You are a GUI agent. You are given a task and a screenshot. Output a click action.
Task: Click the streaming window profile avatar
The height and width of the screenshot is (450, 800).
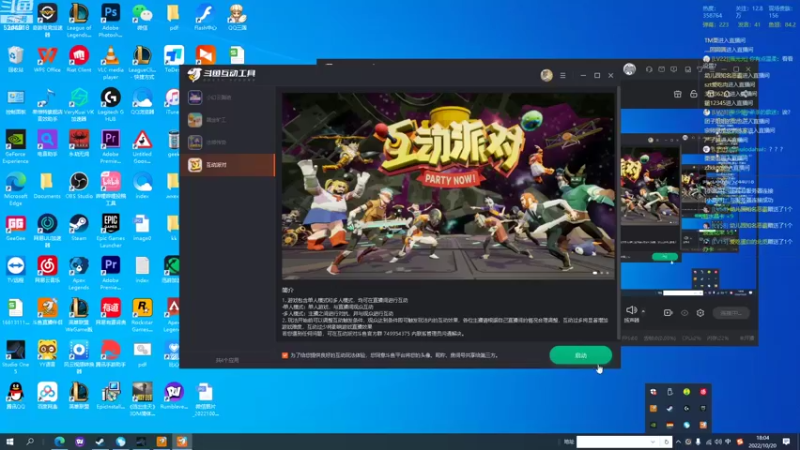(x=629, y=69)
